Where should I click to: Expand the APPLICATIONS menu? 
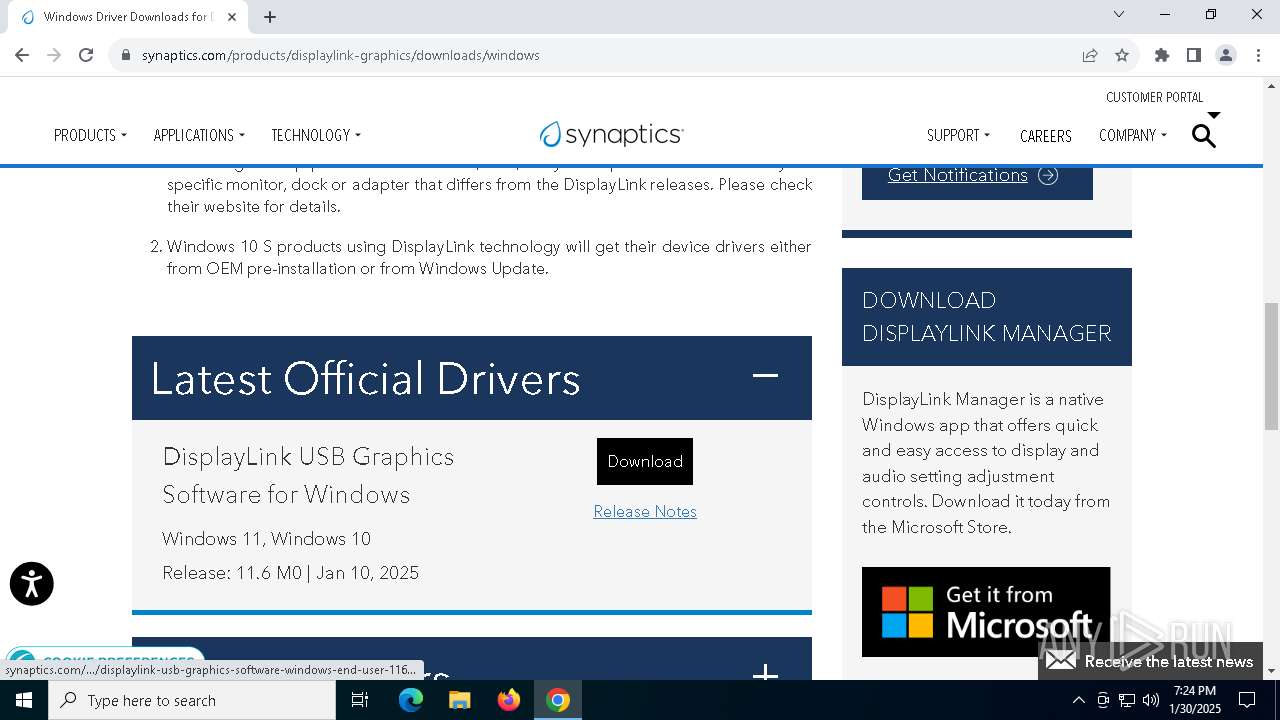(x=199, y=135)
